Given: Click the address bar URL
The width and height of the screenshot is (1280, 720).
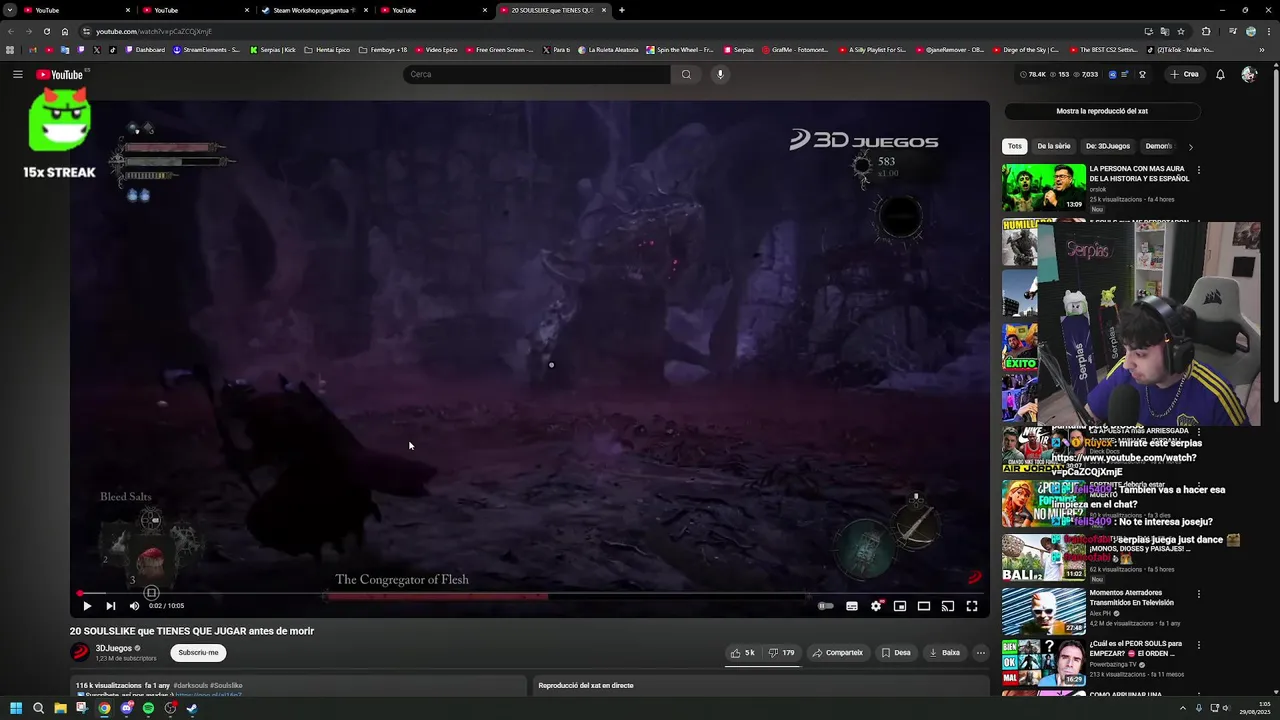Looking at the screenshot, I should pyautogui.click(x=153, y=31).
